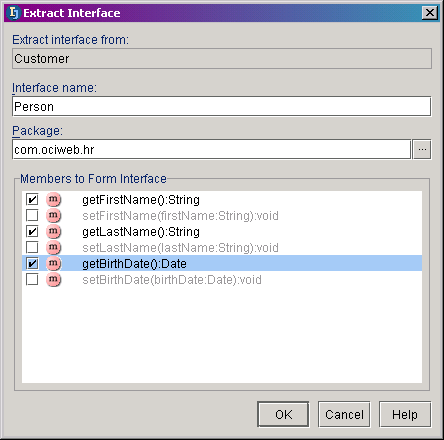The image size is (444, 440).
Task: Confirm extraction with OK button
Action: coord(283,414)
